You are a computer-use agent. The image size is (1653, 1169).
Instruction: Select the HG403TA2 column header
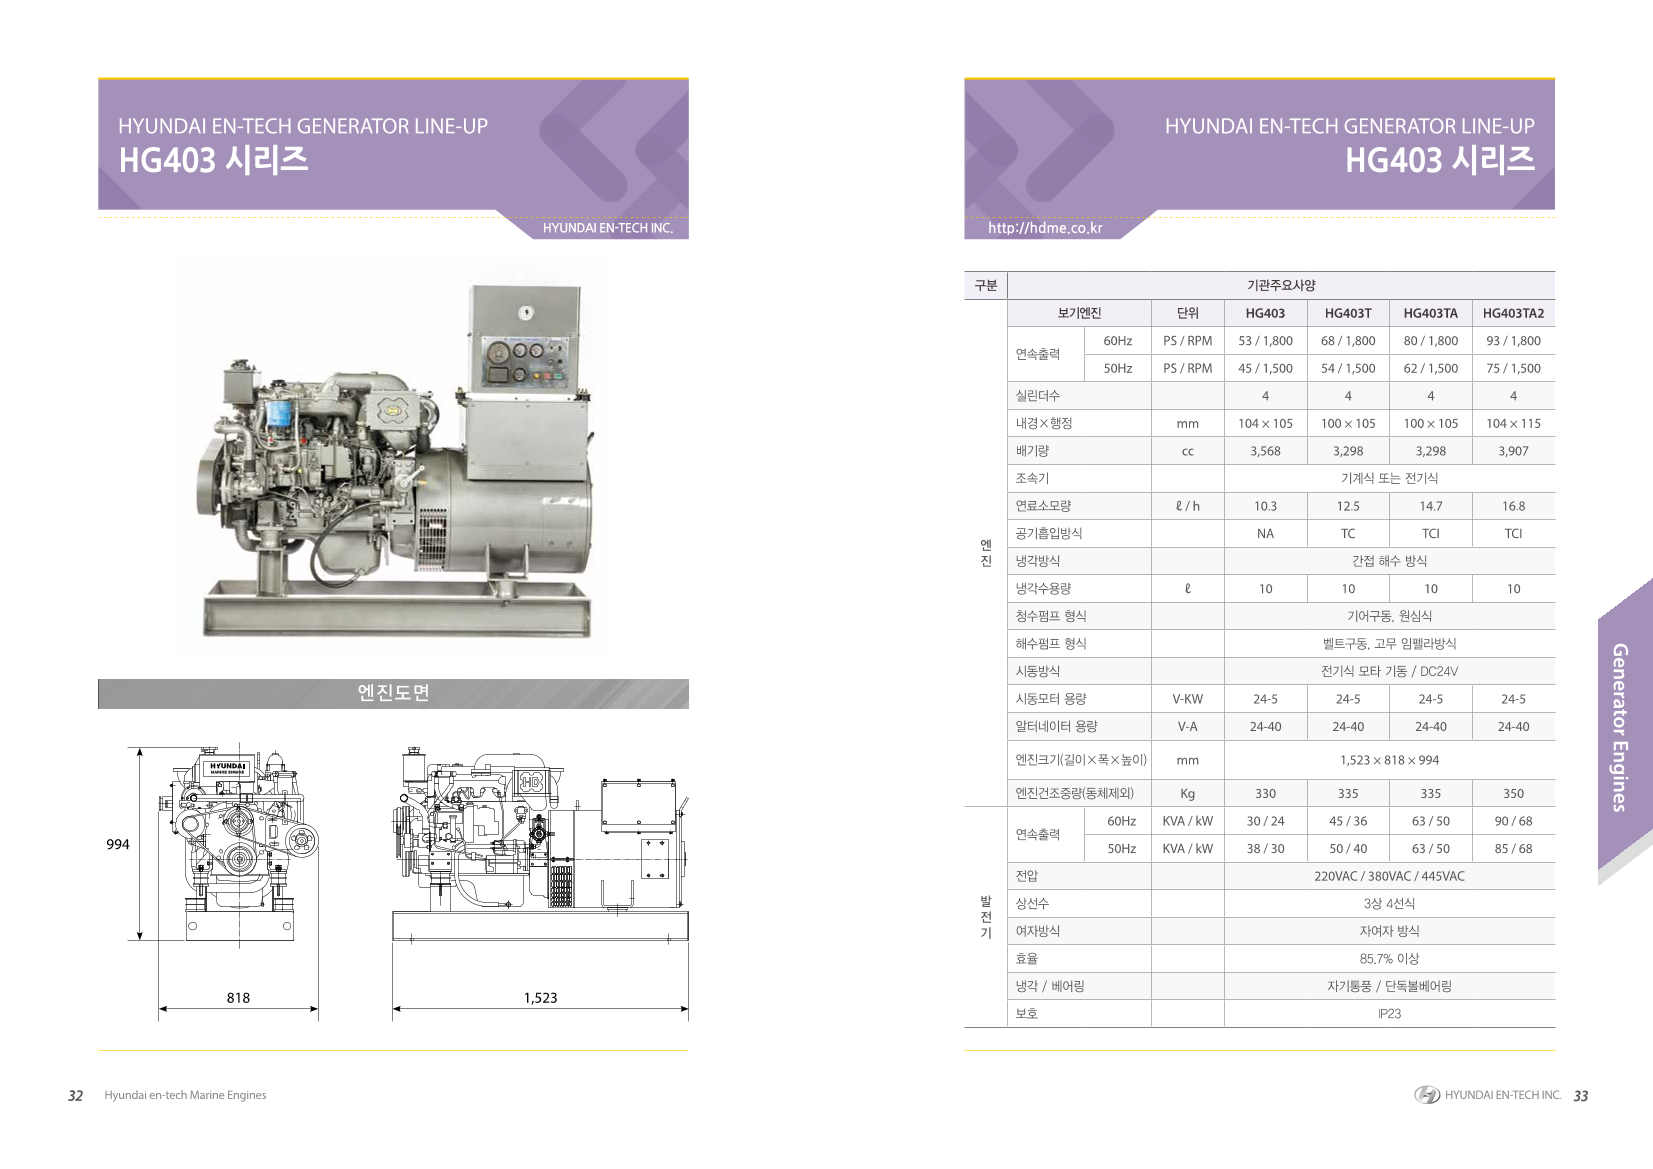click(1512, 313)
